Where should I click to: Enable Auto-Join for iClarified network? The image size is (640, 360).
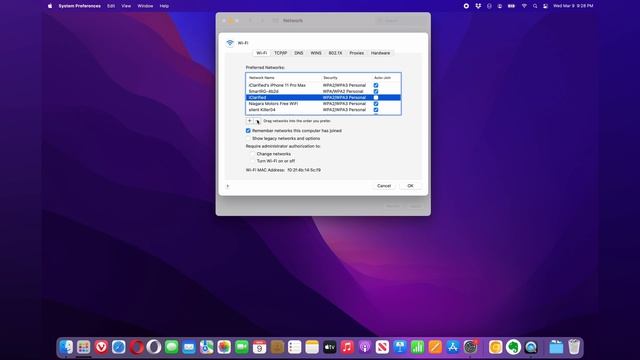tap(376, 98)
